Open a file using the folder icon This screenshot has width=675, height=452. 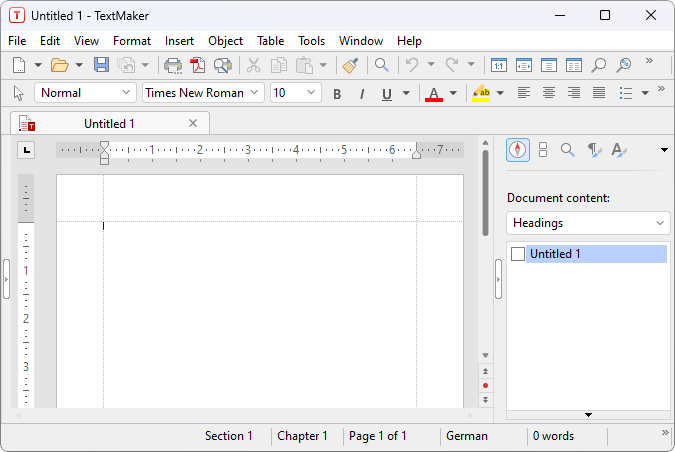[x=59, y=65]
